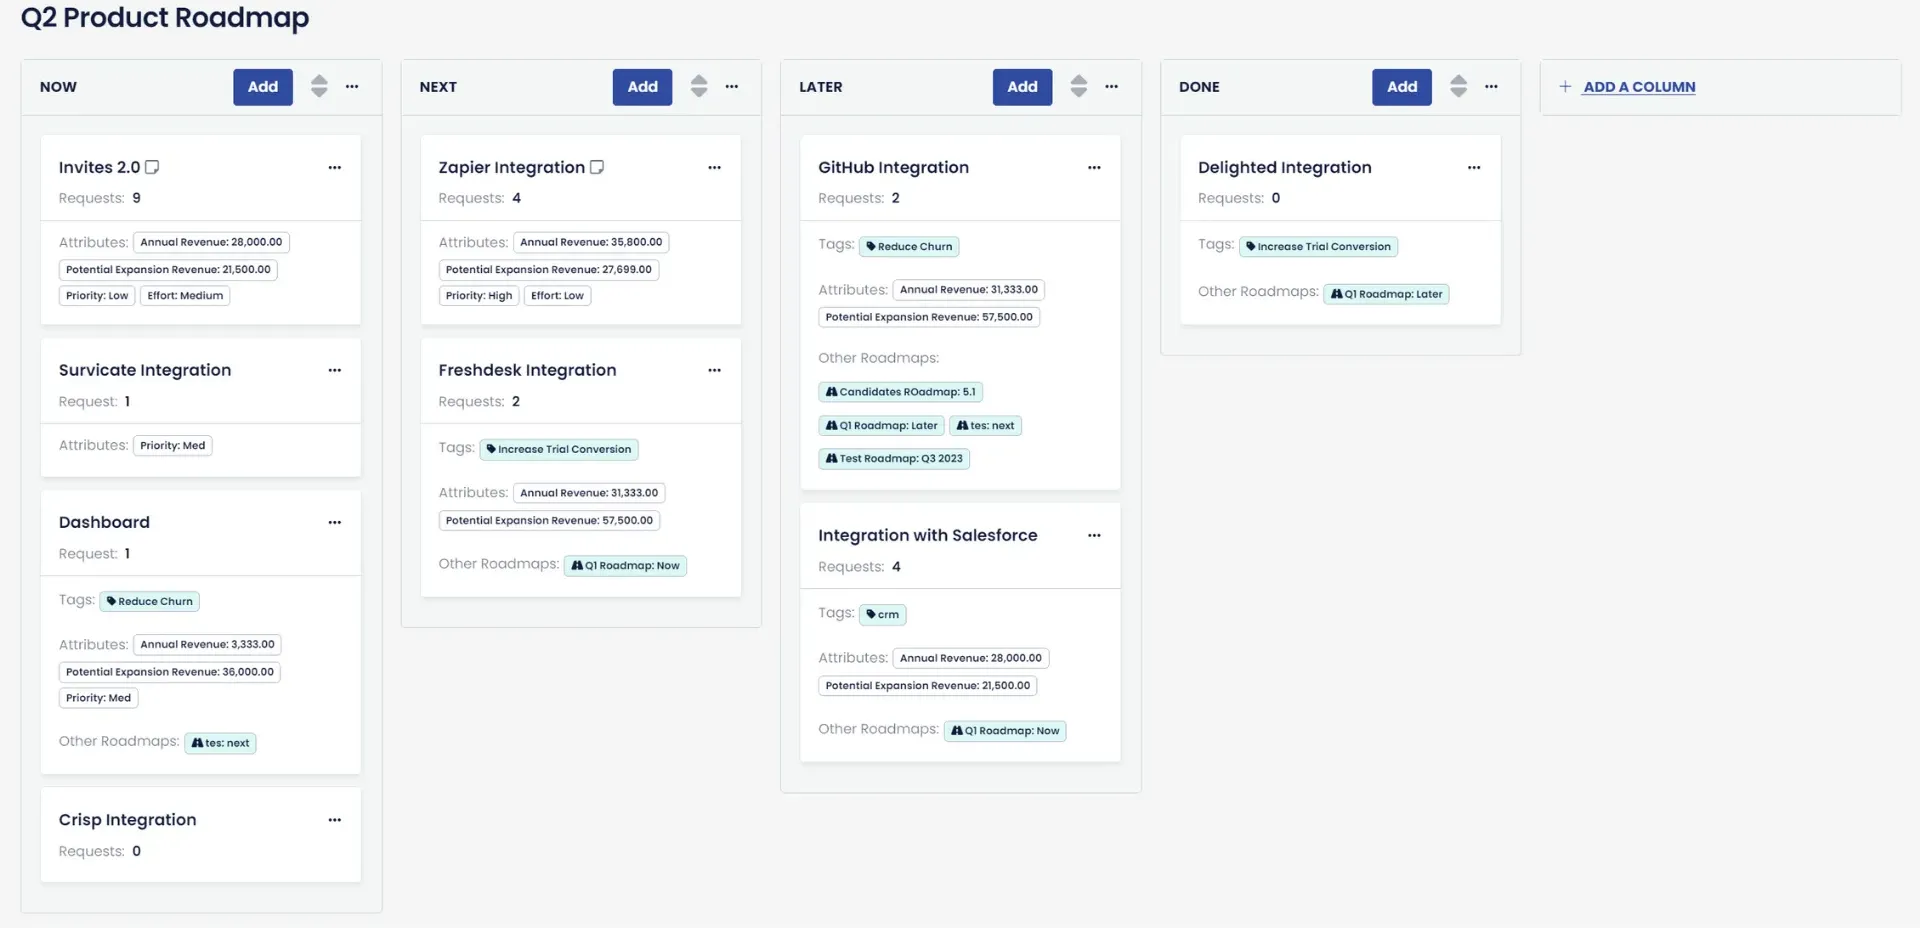Image resolution: width=1920 pixels, height=932 pixels.
Task: Open the GitHub Integration card title
Action: click(893, 168)
